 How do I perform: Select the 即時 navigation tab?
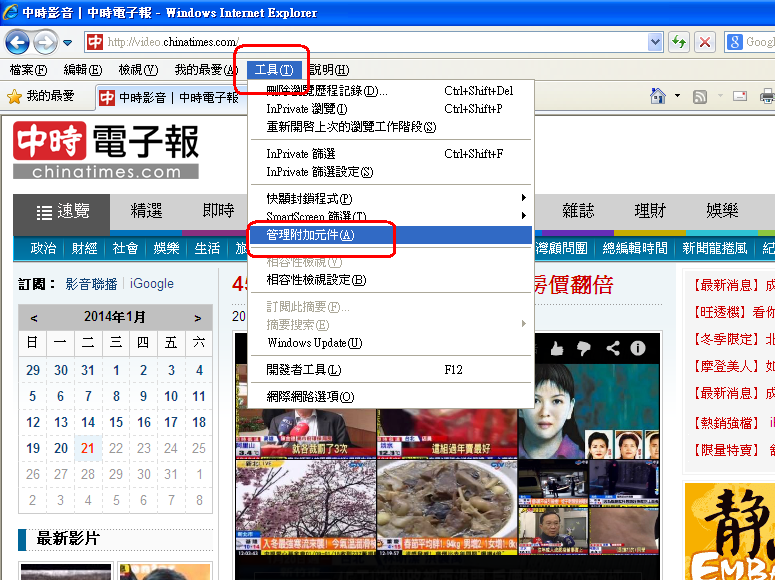(218, 211)
